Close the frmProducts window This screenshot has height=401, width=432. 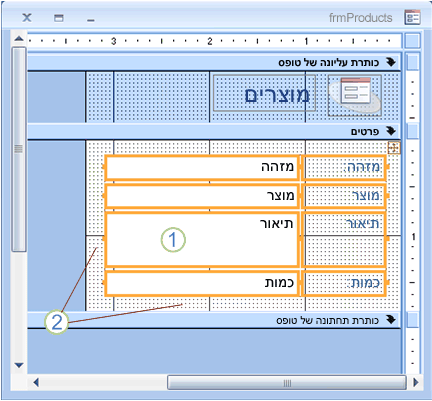click(x=27, y=18)
